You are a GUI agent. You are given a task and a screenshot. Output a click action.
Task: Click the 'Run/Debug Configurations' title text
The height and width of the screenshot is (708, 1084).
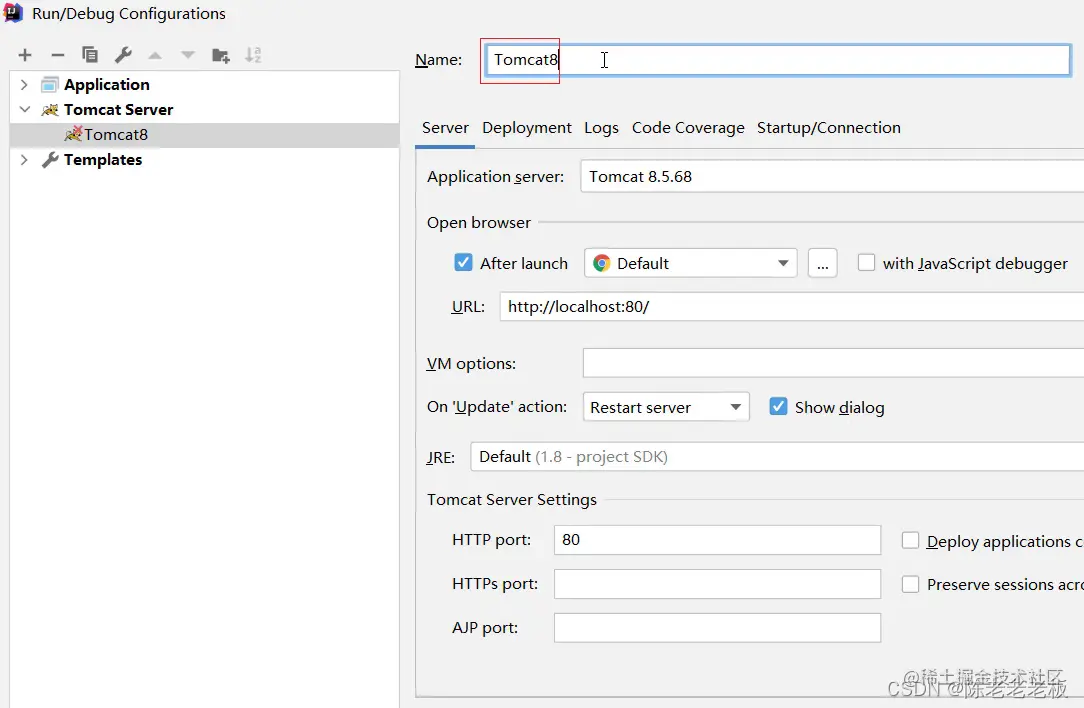(129, 14)
